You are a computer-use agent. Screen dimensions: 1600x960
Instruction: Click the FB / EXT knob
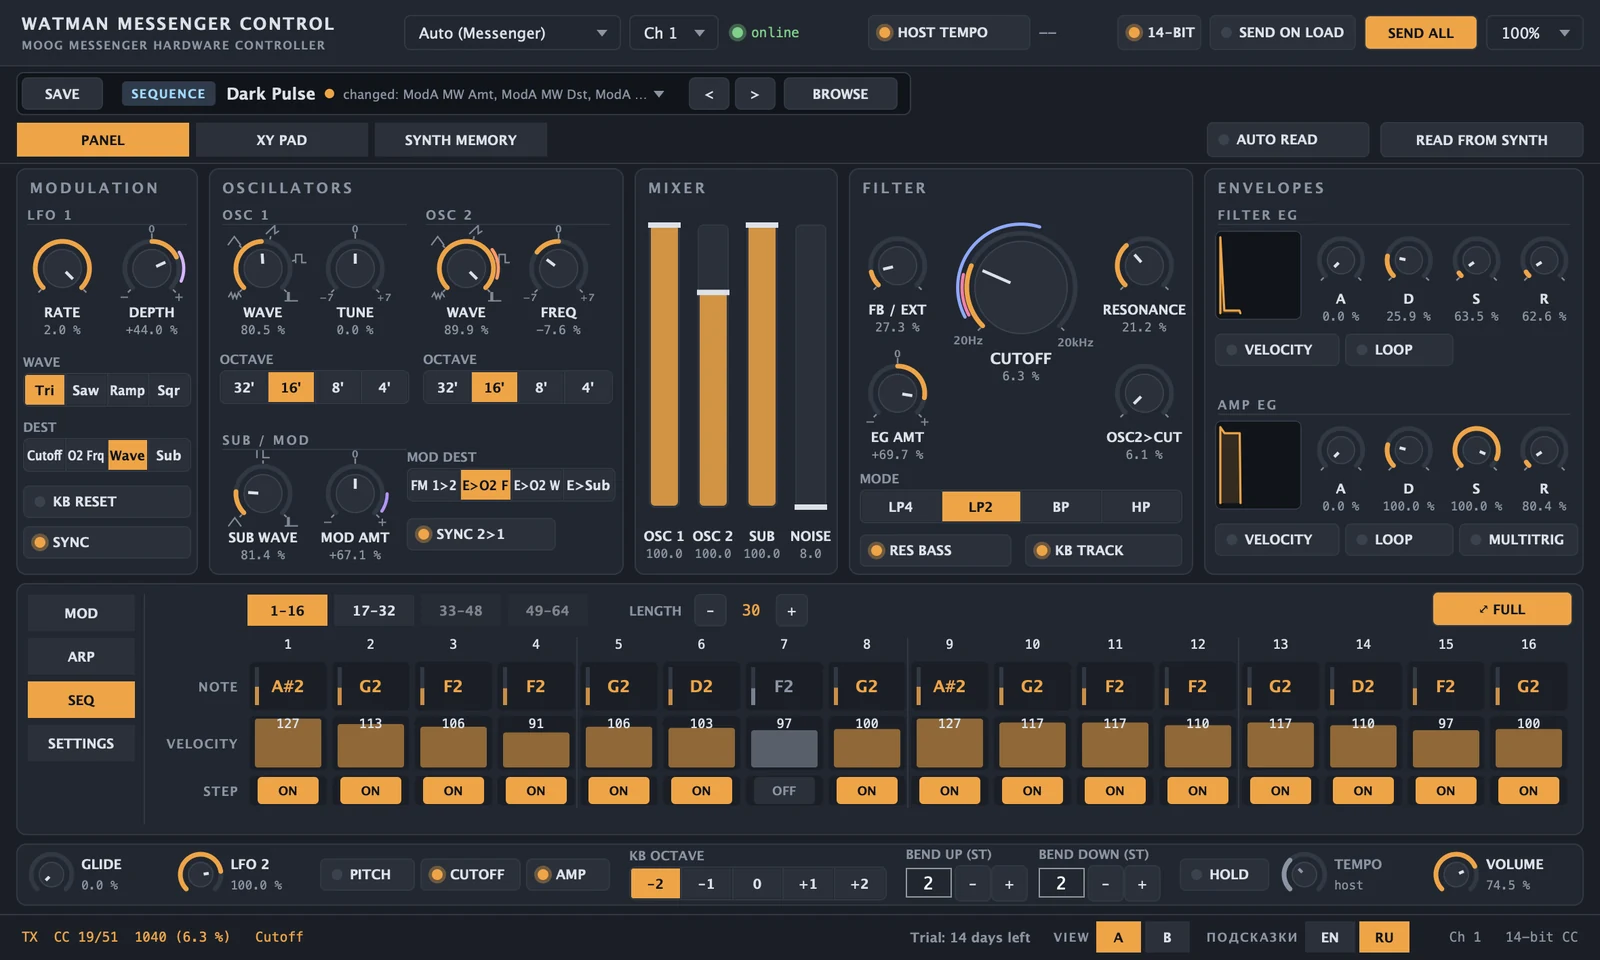[x=897, y=266]
